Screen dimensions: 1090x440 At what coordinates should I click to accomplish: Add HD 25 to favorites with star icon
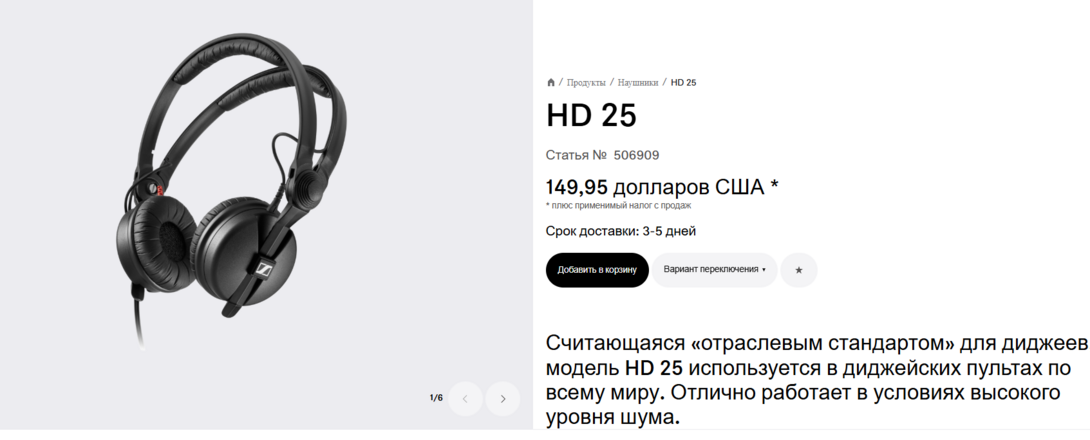pos(799,270)
